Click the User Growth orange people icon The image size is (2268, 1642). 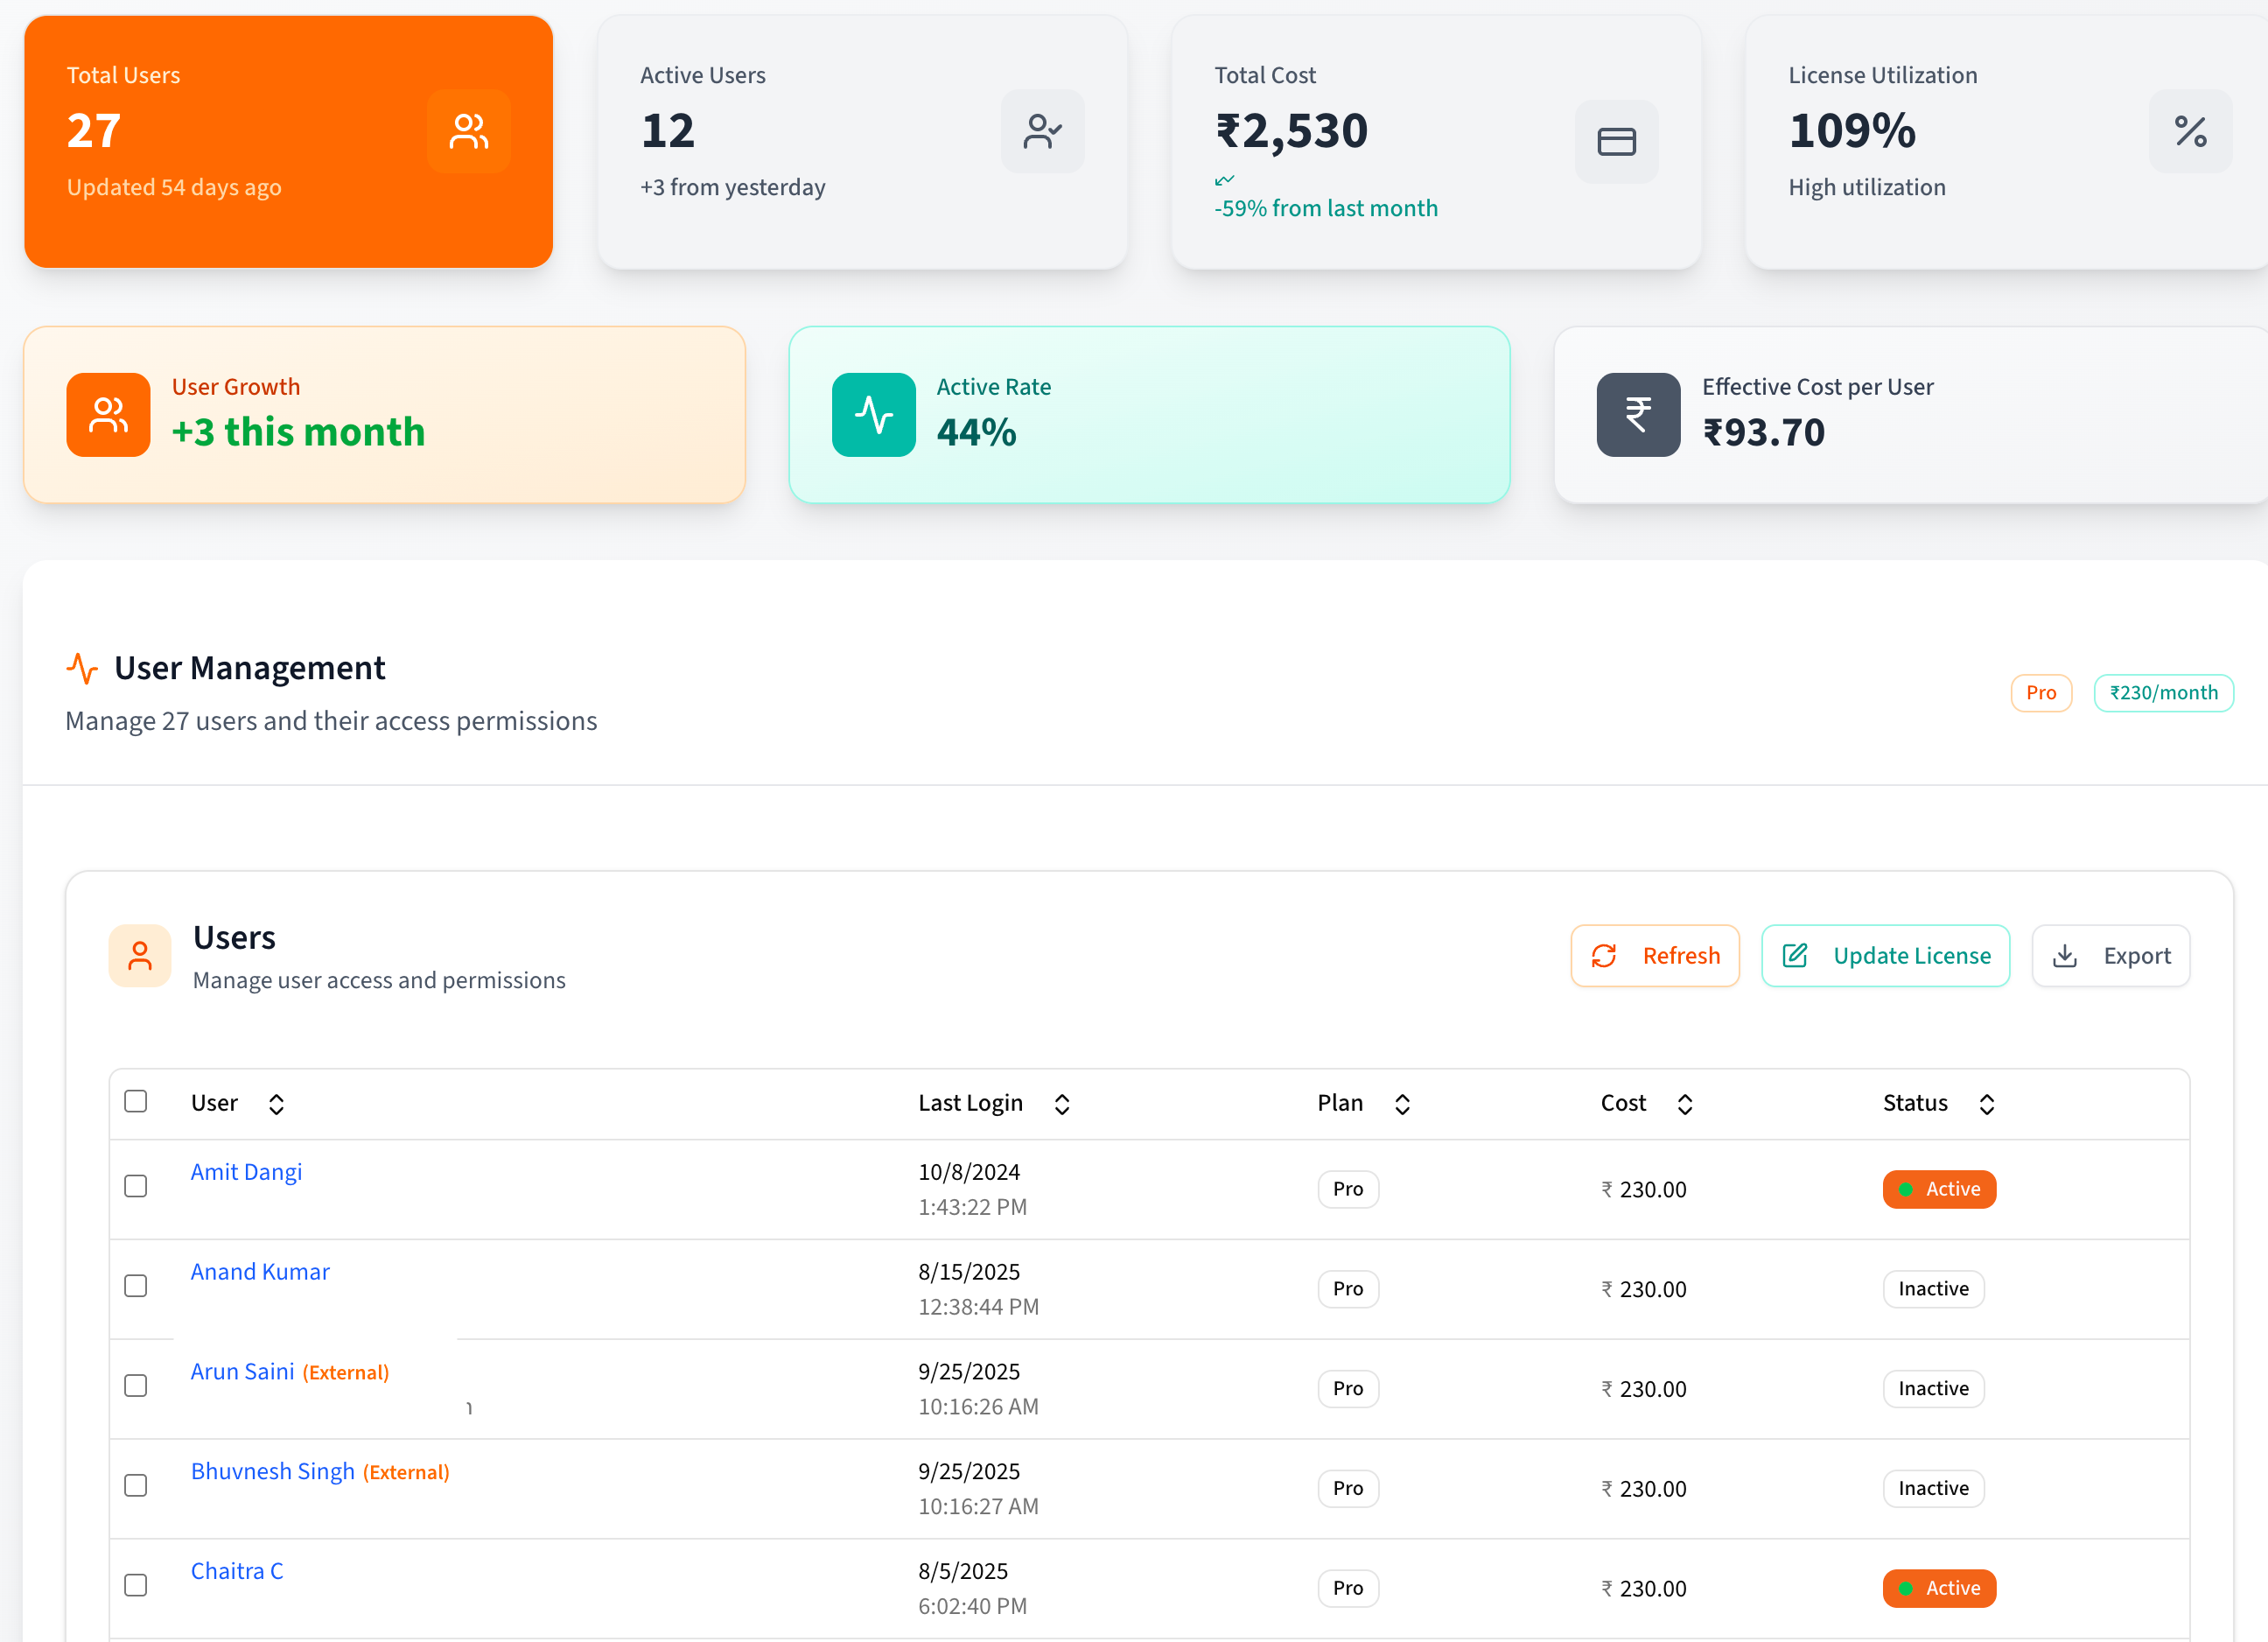(x=108, y=414)
